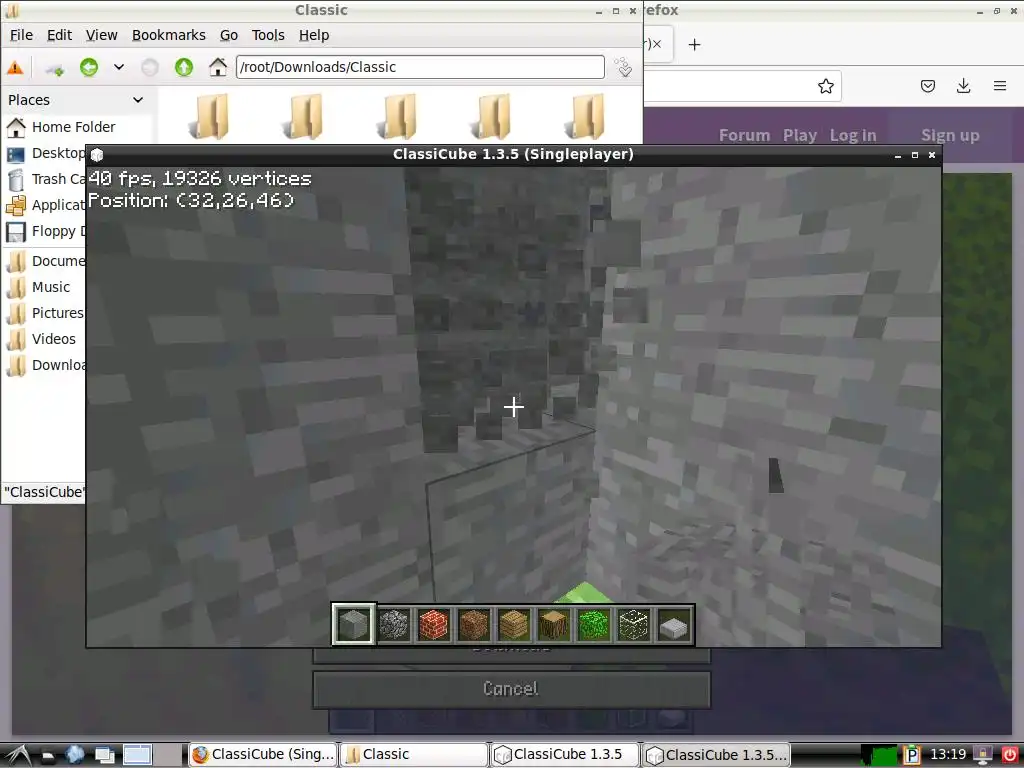Screen dimensions: 1024x768
Task: Open Trash Can in Places sidebar
Action: click(46, 179)
